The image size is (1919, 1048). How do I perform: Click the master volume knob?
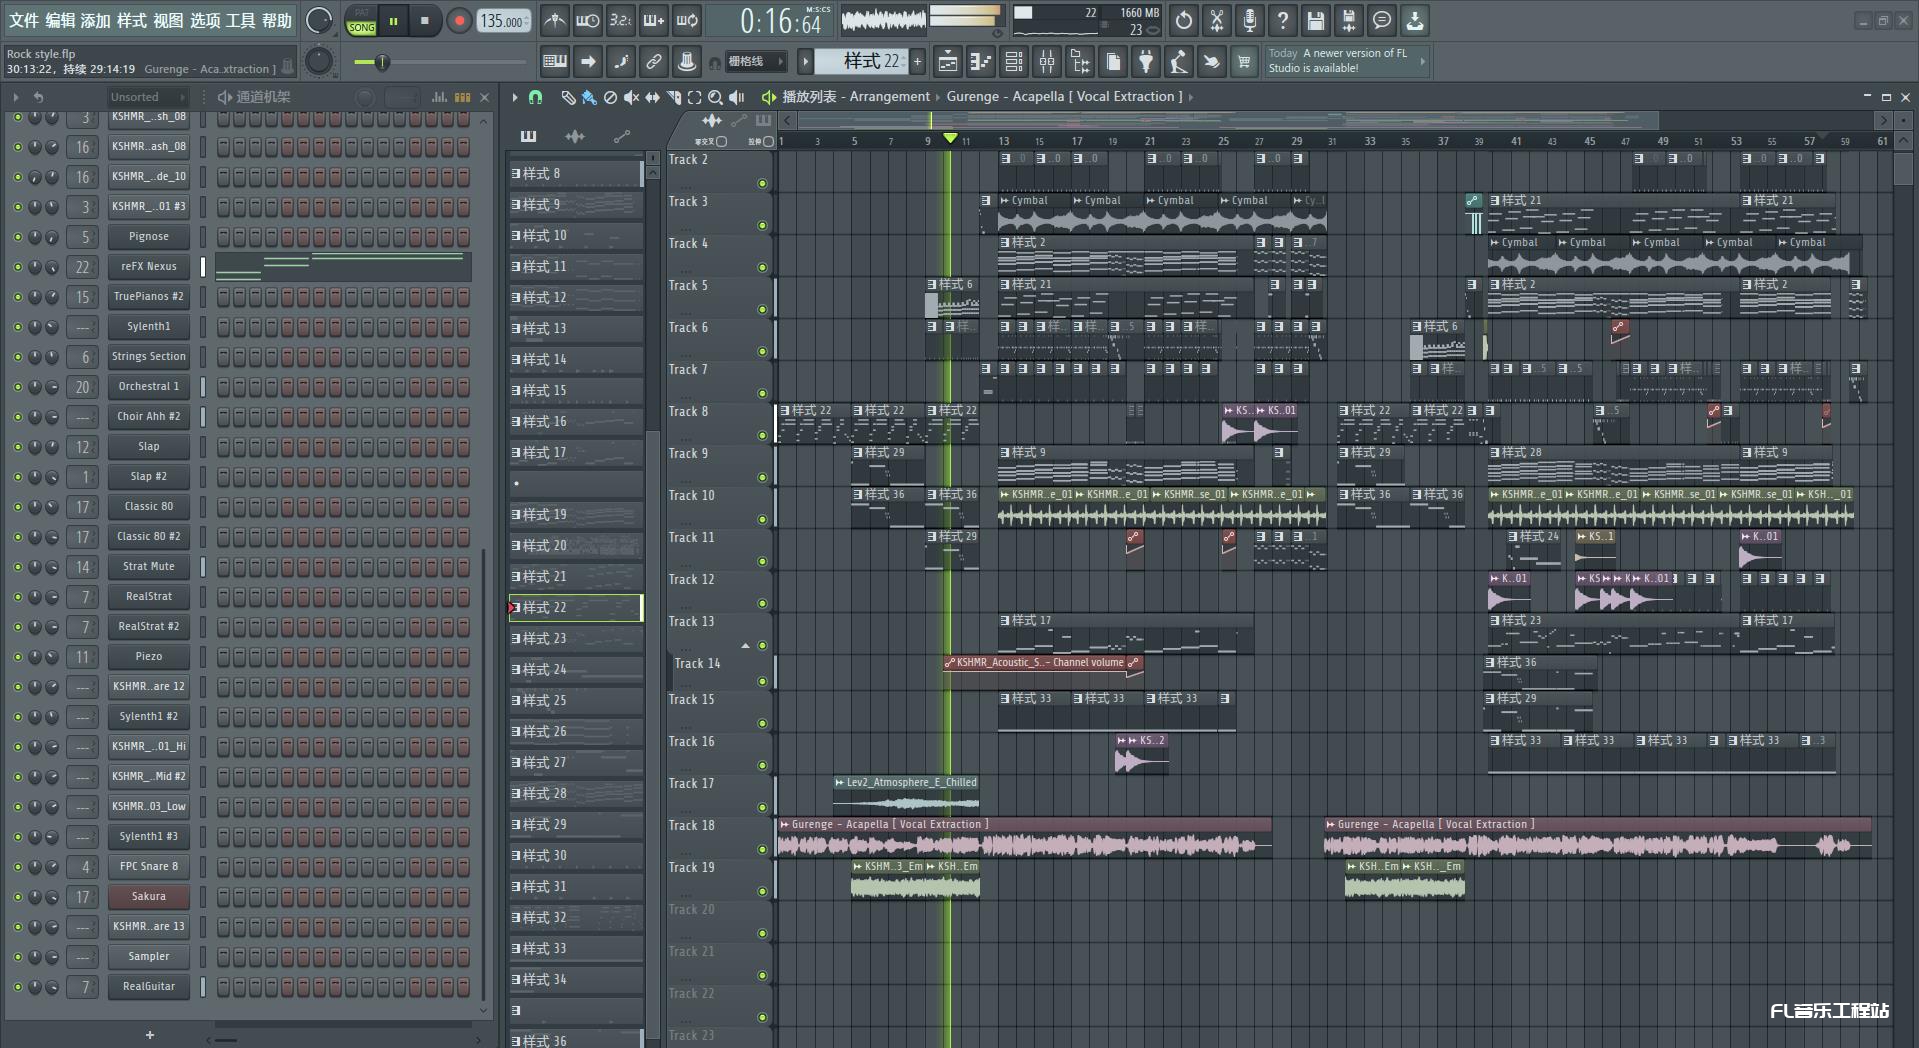318,20
